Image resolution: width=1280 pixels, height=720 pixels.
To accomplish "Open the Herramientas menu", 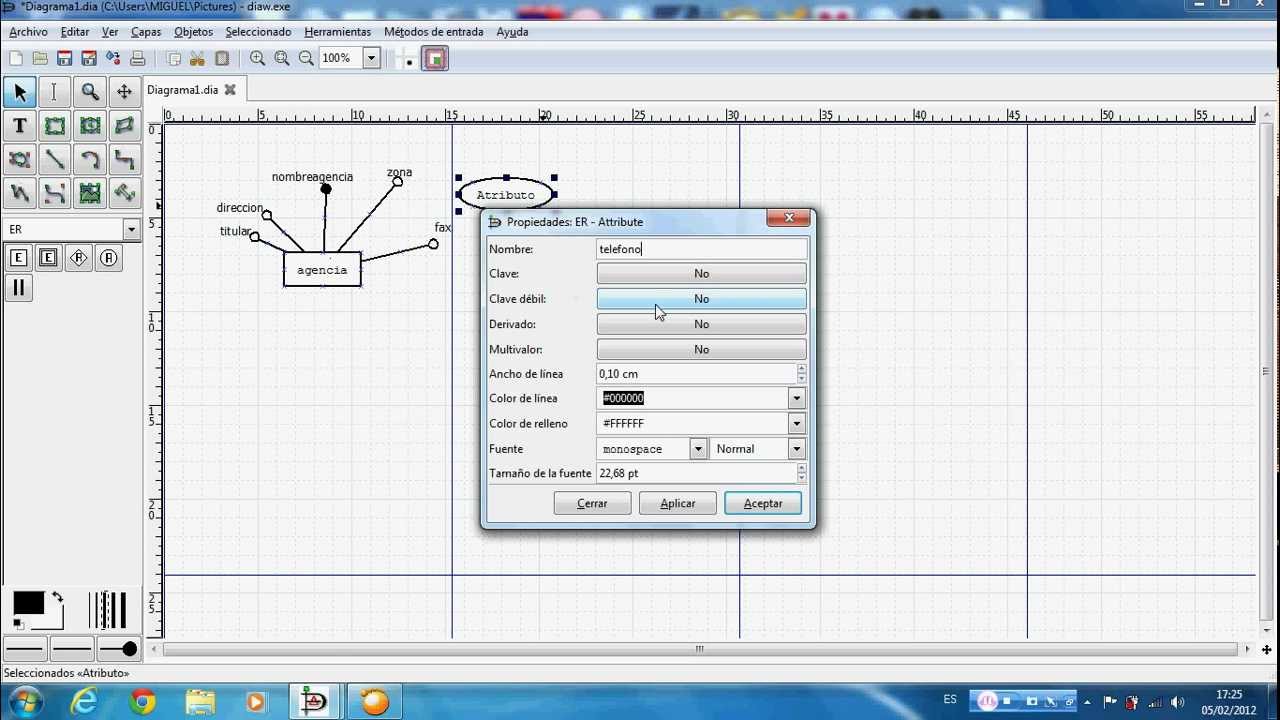I will pos(337,32).
